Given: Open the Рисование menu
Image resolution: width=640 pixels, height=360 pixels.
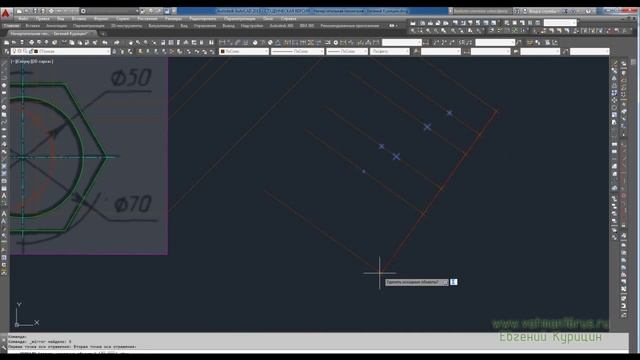Looking at the screenshot, I should click(147, 19).
